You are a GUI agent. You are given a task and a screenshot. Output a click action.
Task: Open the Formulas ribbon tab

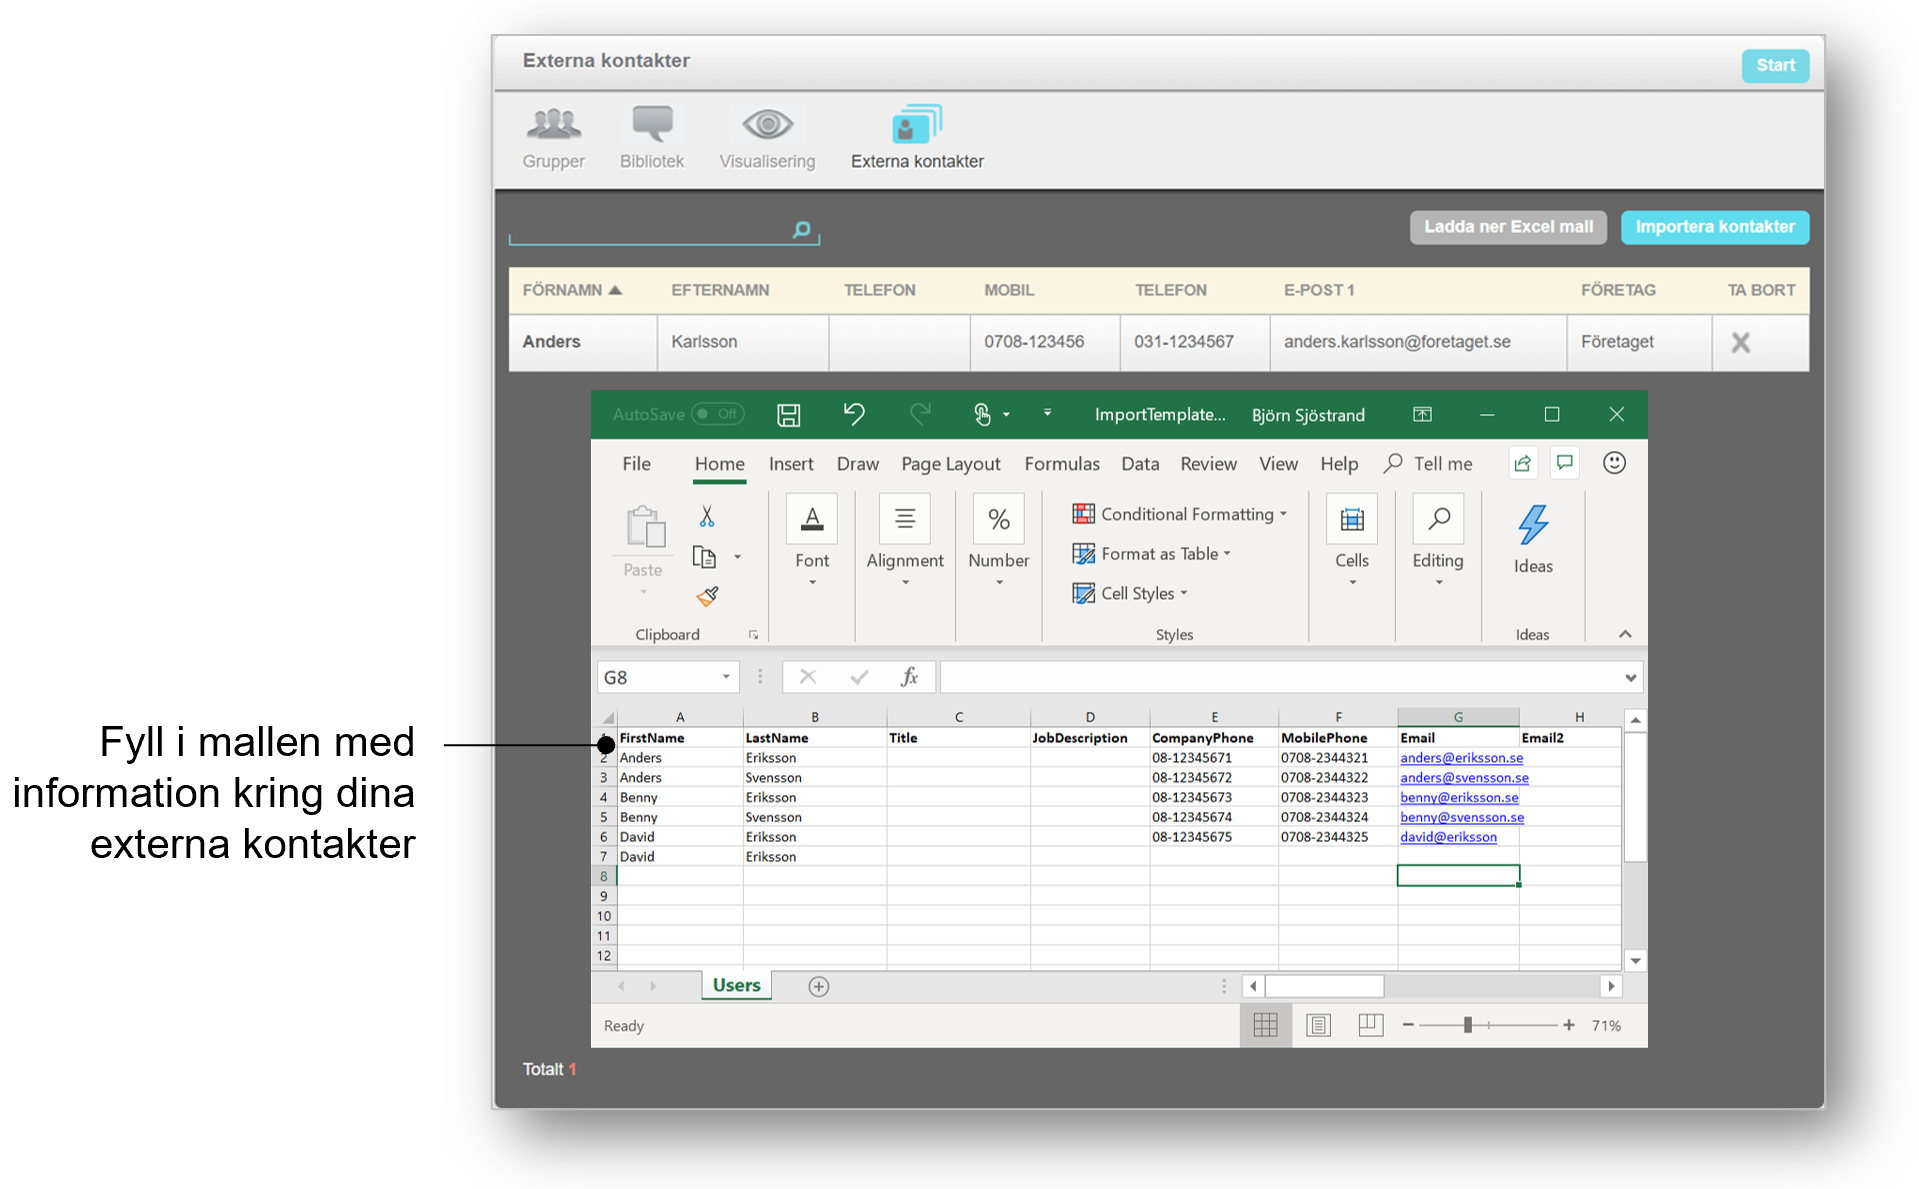click(1062, 464)
